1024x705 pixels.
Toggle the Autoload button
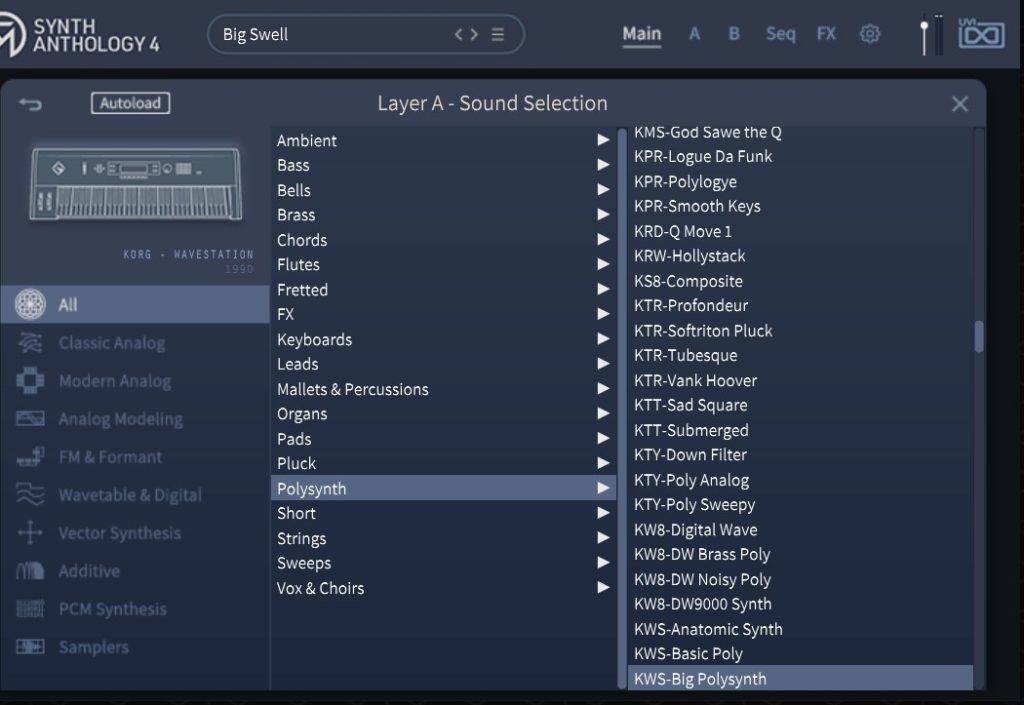130,103
